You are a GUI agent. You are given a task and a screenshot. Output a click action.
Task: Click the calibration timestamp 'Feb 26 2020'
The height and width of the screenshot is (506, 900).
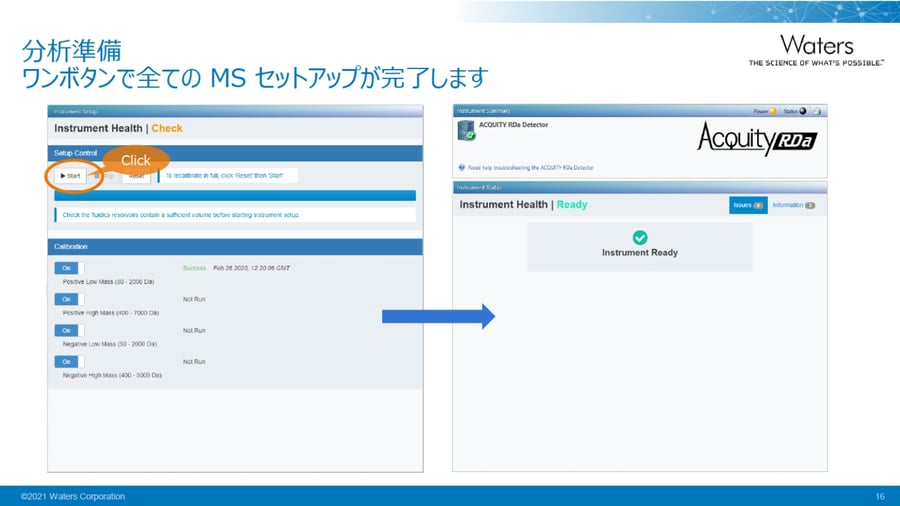click(251, 268)
